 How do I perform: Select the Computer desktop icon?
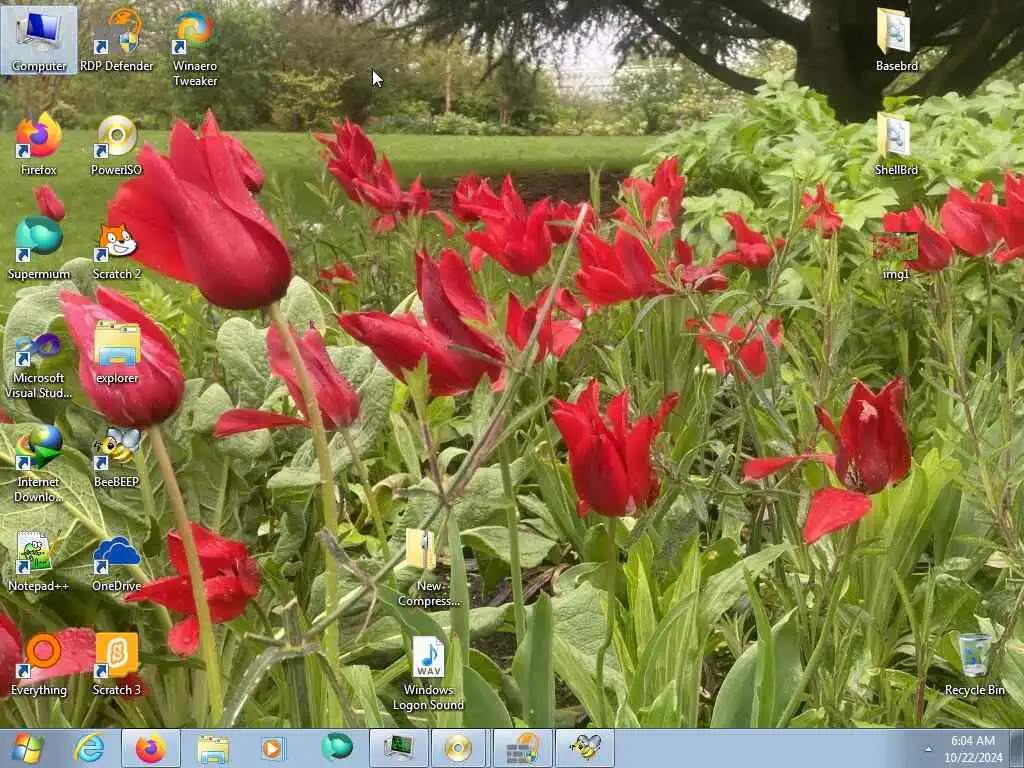click(x=39, y=39)
